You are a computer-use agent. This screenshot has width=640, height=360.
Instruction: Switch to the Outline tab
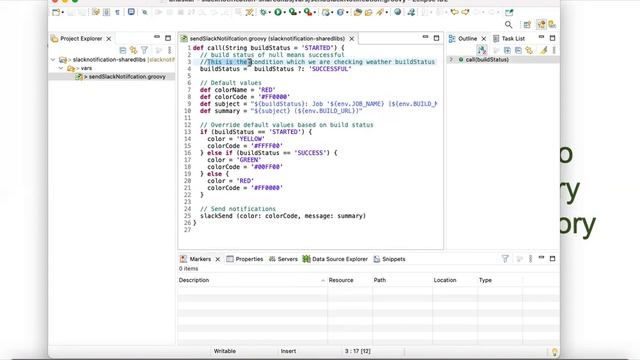467,38
